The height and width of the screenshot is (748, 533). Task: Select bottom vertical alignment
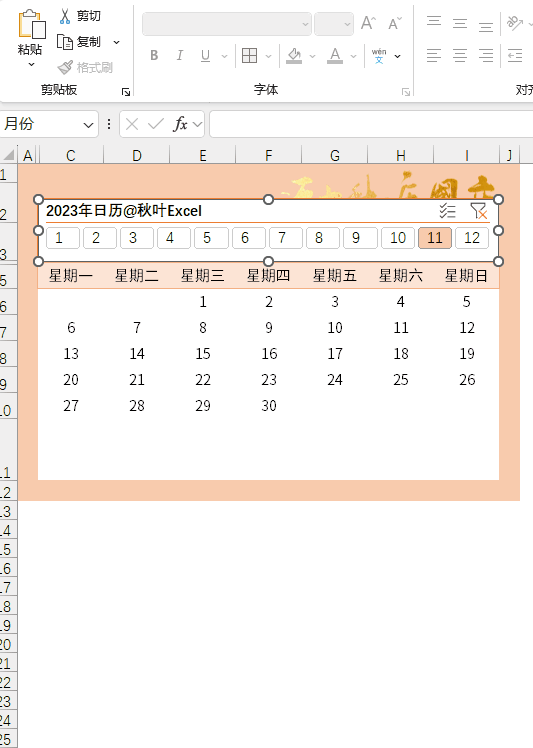pos(486,25)
